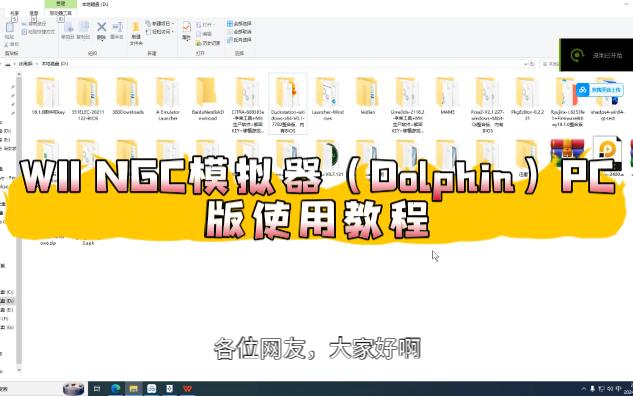
Task: Open the 360Downloads folder
Action: coord(128,96)
